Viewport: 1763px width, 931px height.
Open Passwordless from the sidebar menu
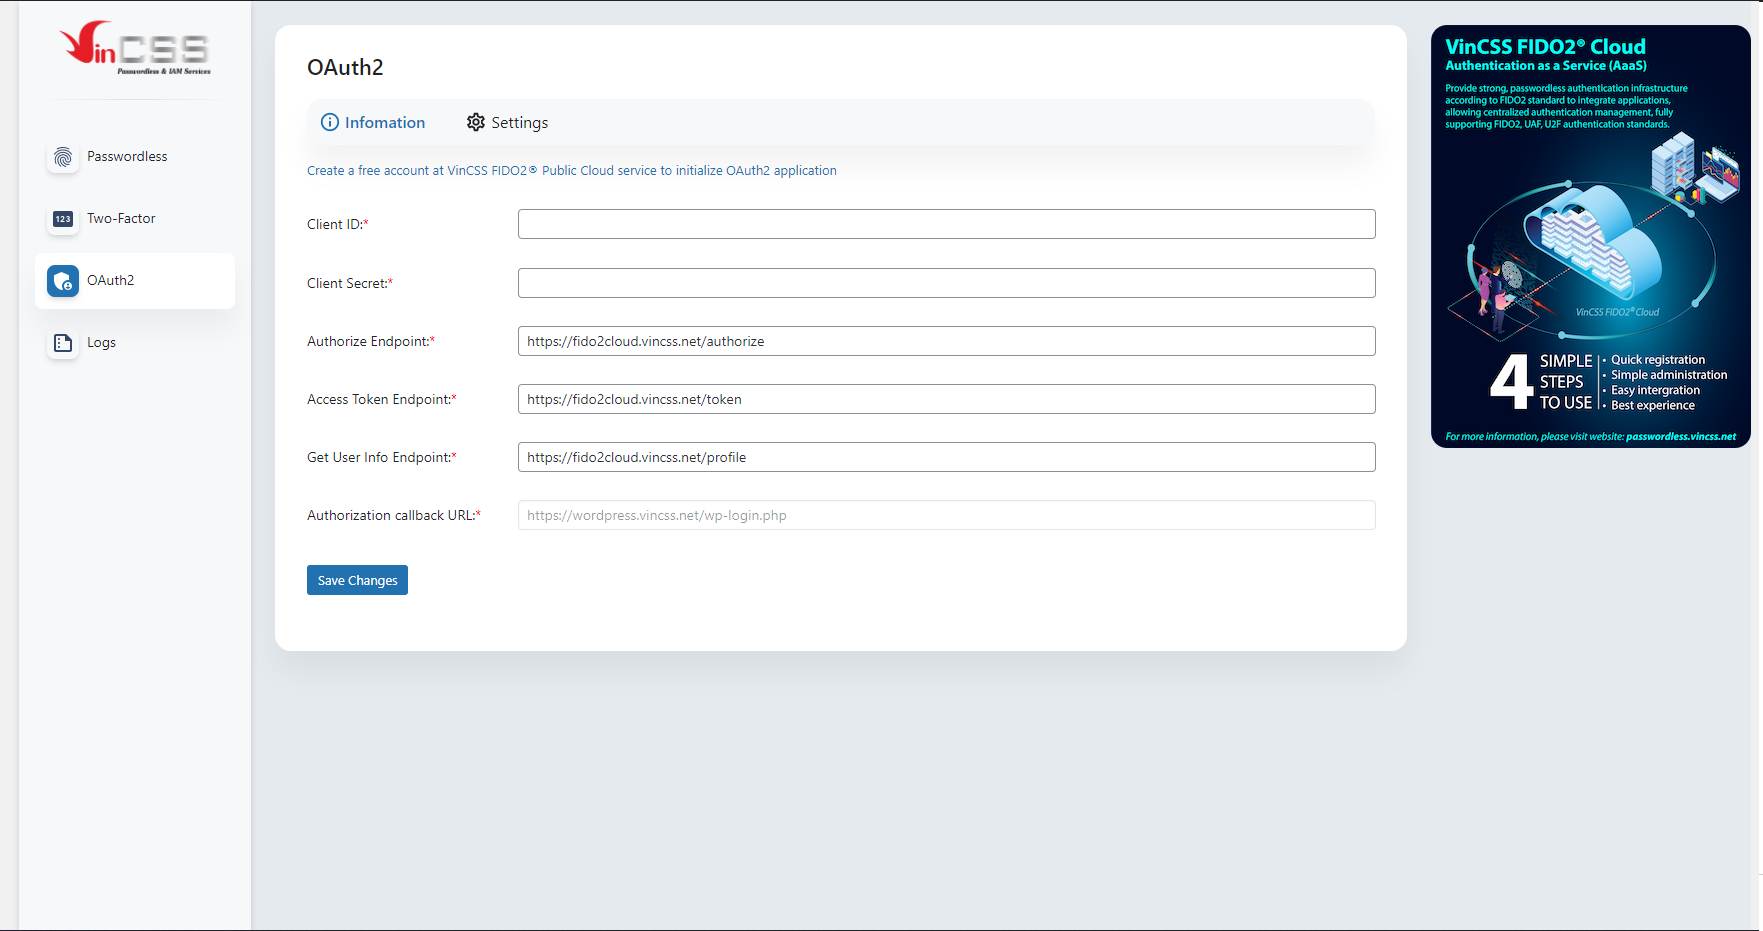pyautogui.click(x=128, y=157)
